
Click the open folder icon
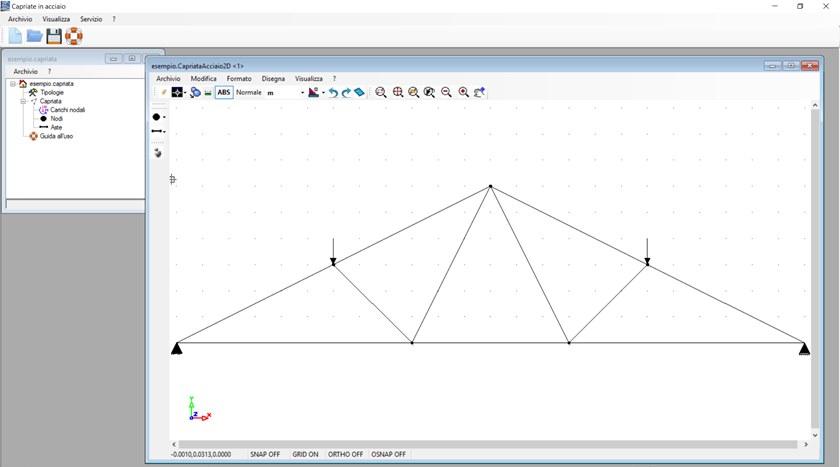point(34,36)
